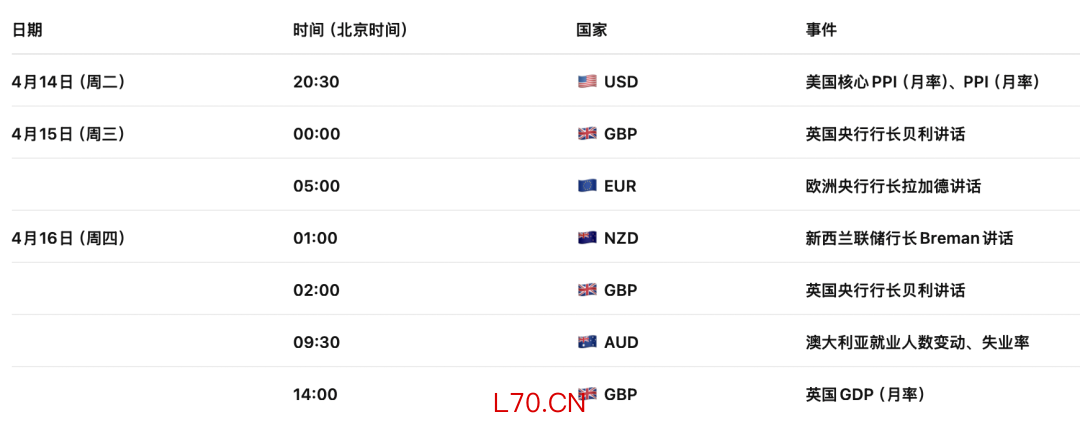Screen dimensions: 1080x423
Task: Click the Australian flag beside AUD
Action: tap(587, 342)
